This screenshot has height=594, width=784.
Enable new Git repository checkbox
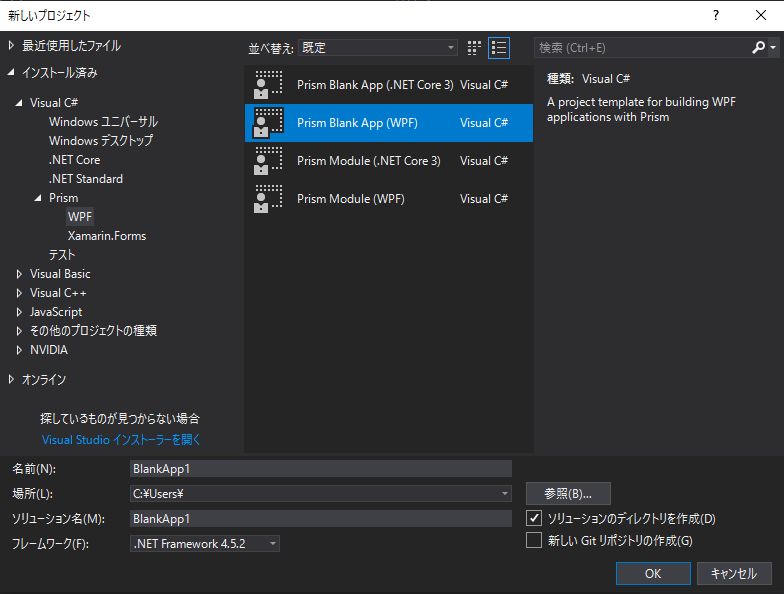coord(534,540)
